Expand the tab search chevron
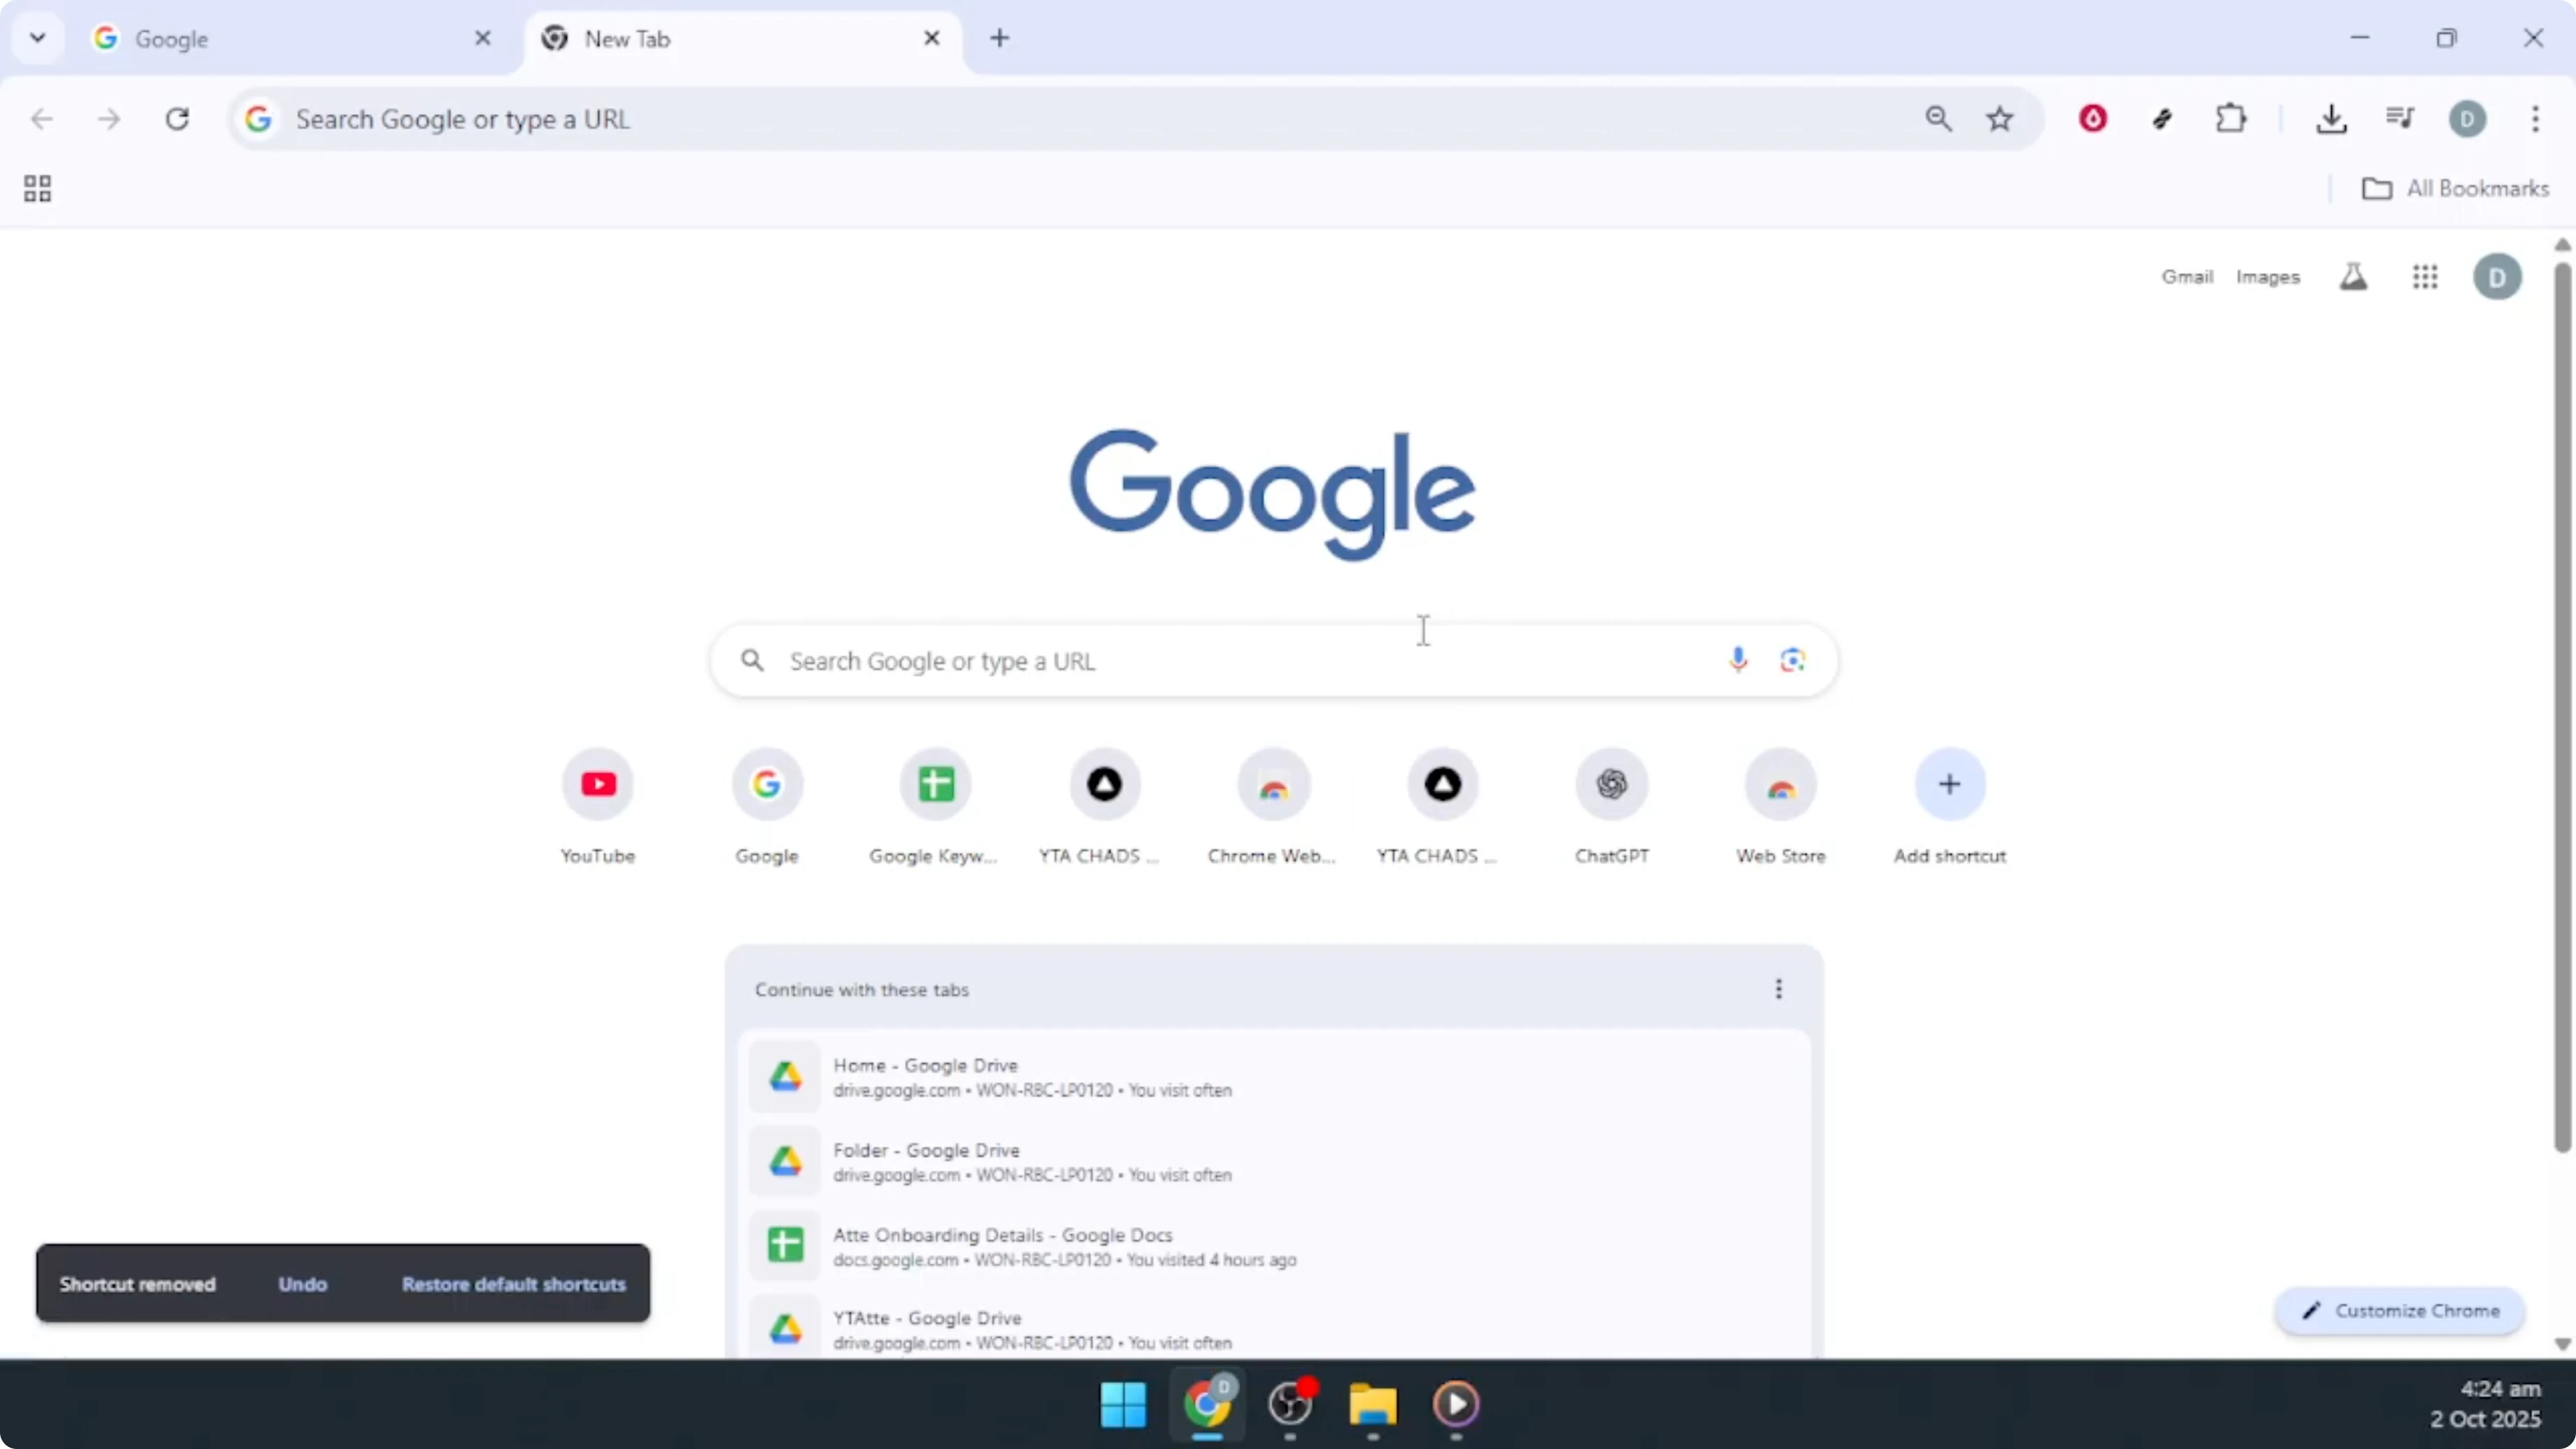 click(37, 38)
